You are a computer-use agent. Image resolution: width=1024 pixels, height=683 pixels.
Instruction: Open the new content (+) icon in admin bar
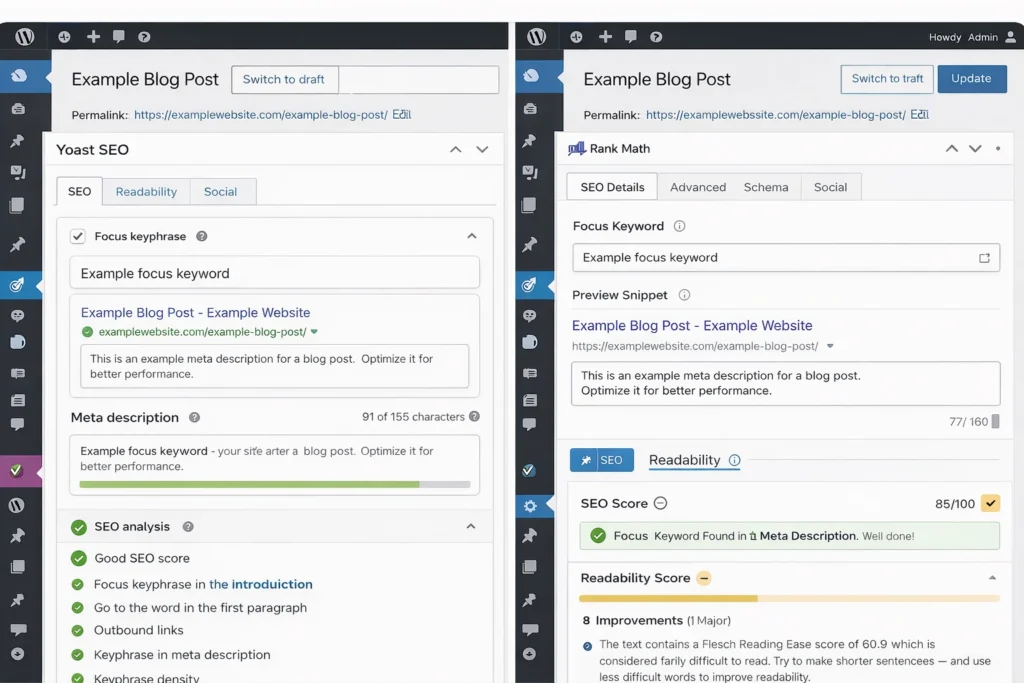pyautogui.click(x=93, y=36)
